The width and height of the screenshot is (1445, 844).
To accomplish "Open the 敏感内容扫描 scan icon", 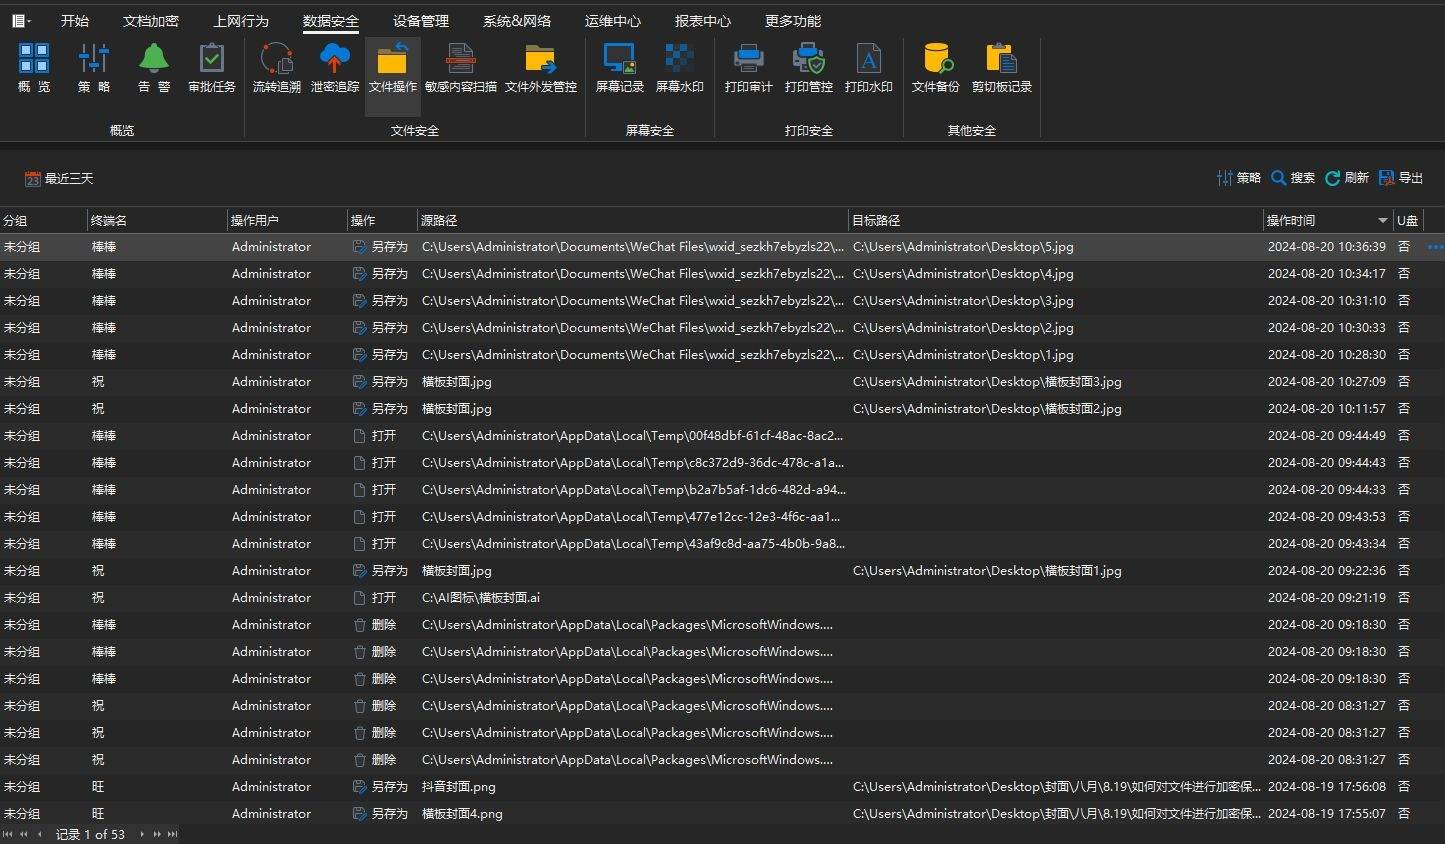I will [460, 68].
